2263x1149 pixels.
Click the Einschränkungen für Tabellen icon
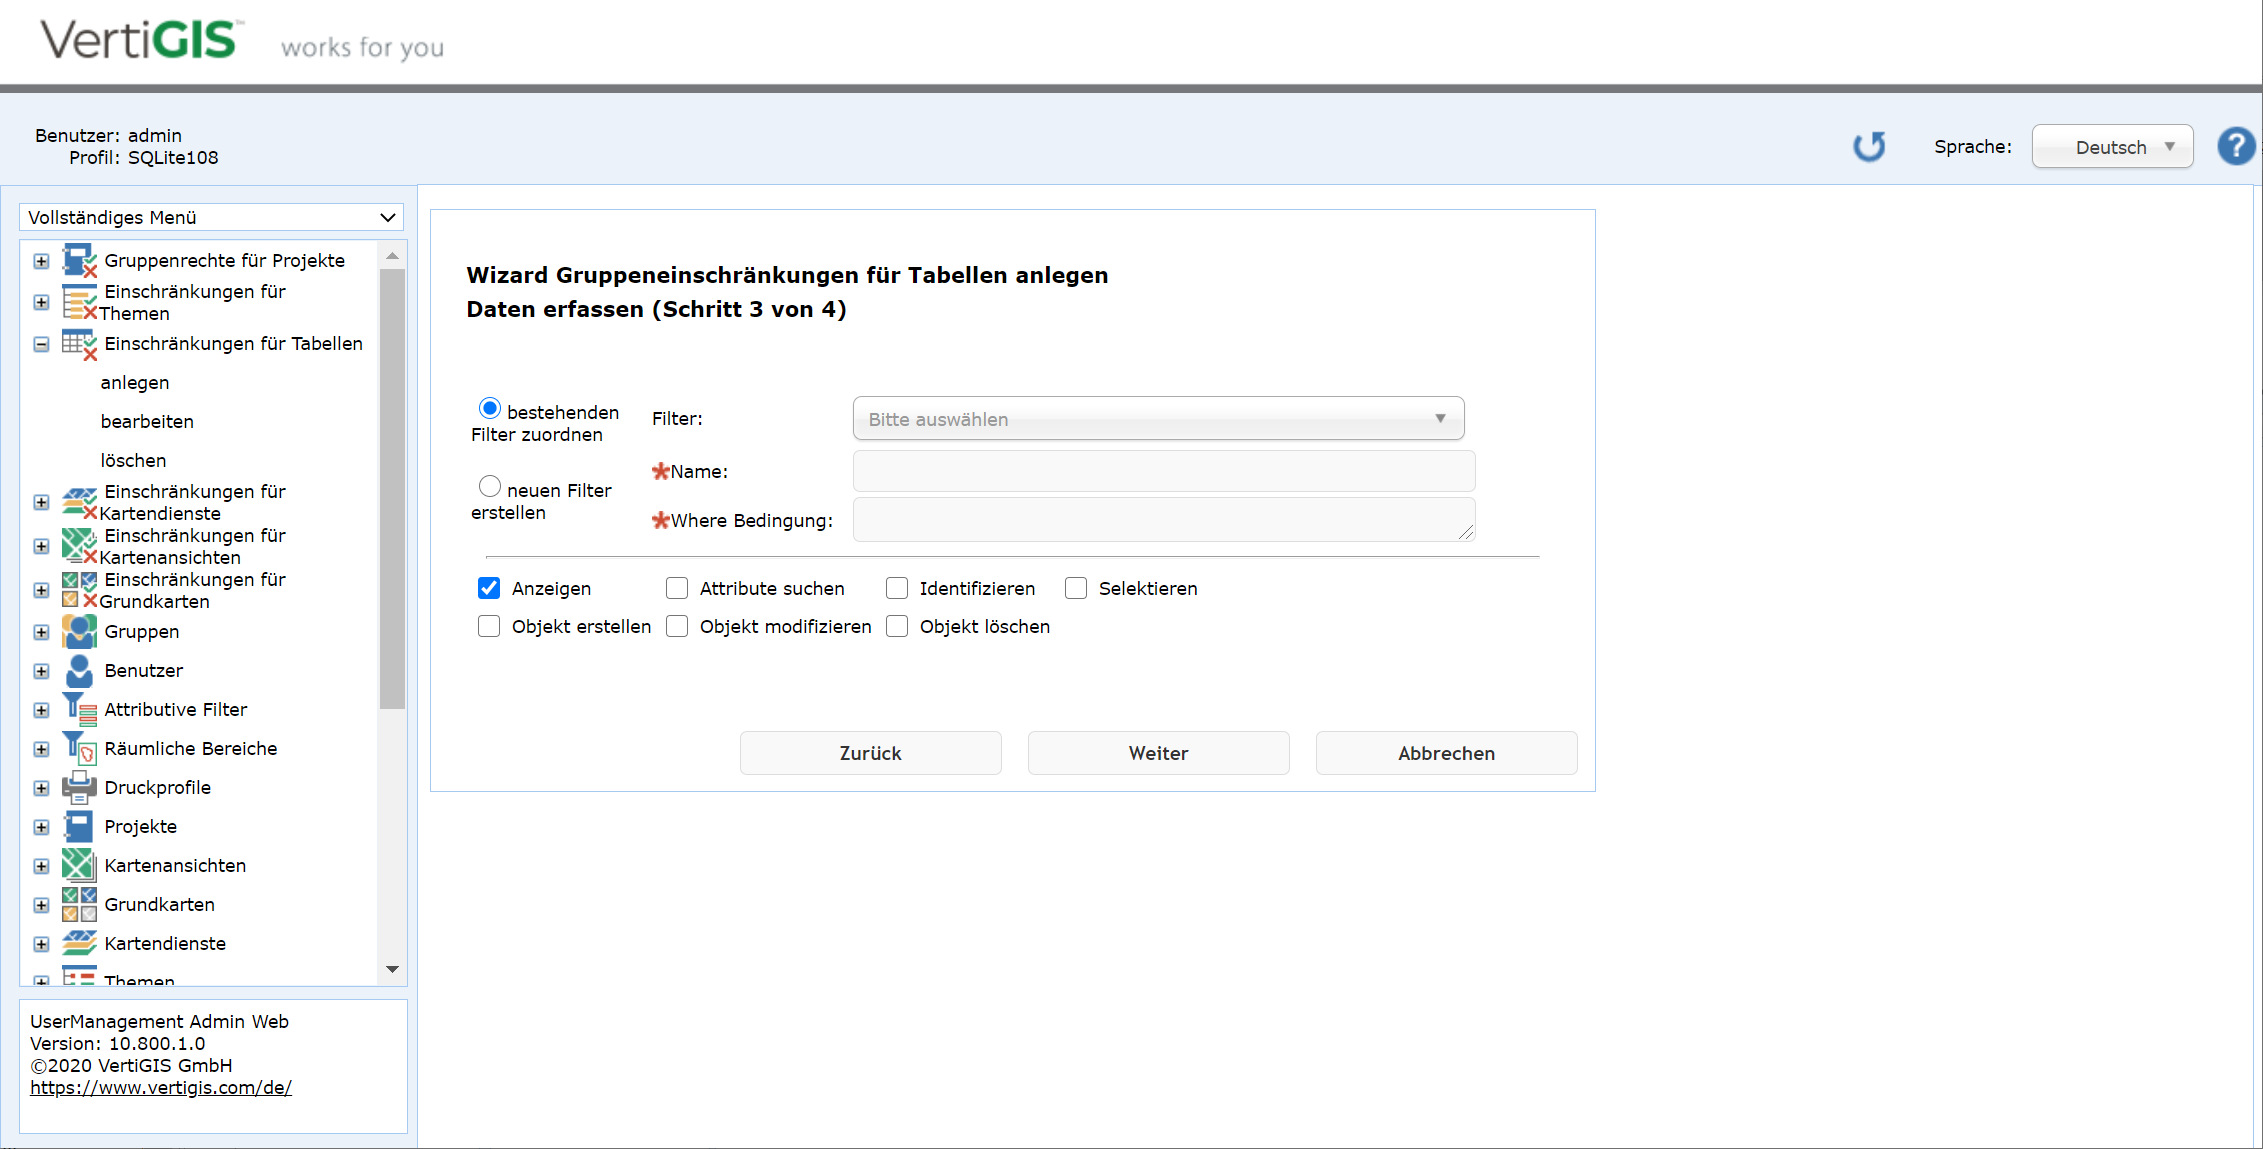point(78,343)
